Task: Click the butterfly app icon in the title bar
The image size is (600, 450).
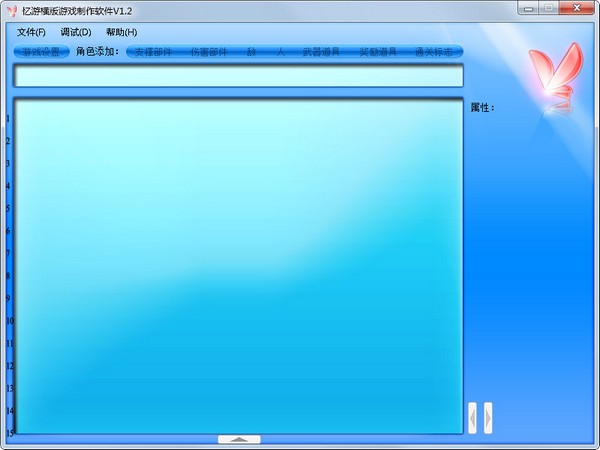Action: tap(13, 11)
